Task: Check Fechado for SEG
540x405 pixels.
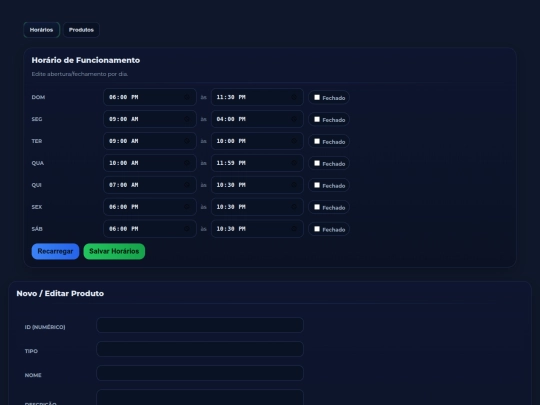Action: tap(317, 120)
